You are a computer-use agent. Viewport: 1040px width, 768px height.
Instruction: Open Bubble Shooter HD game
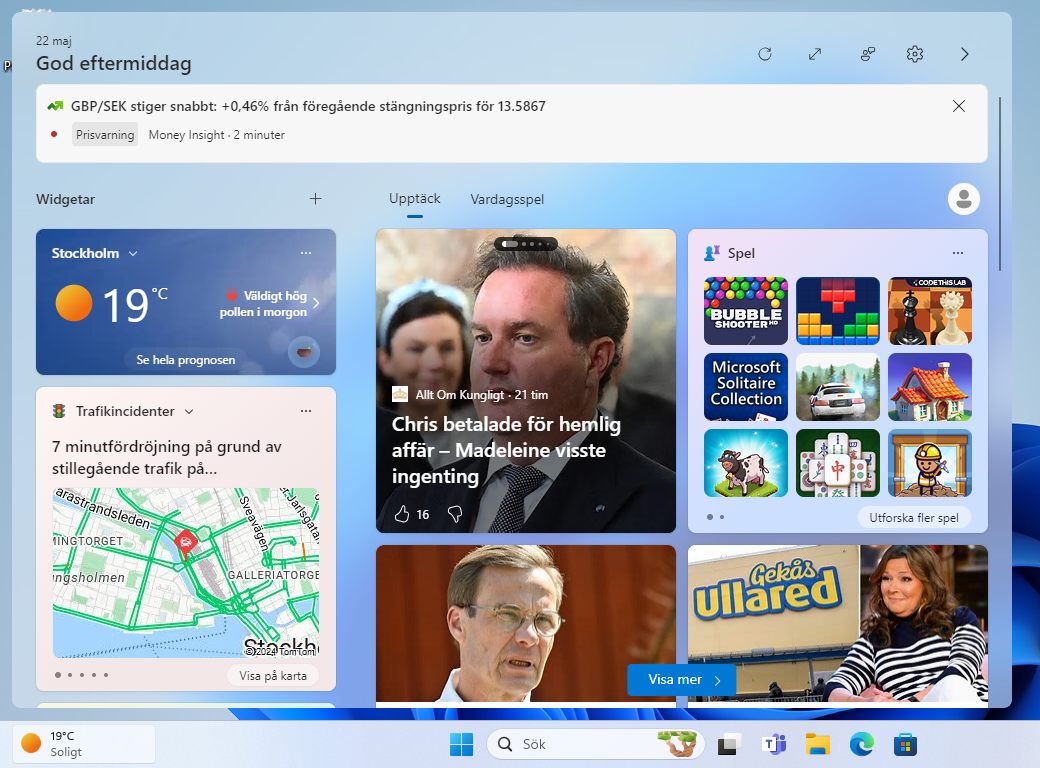(745, 311)
